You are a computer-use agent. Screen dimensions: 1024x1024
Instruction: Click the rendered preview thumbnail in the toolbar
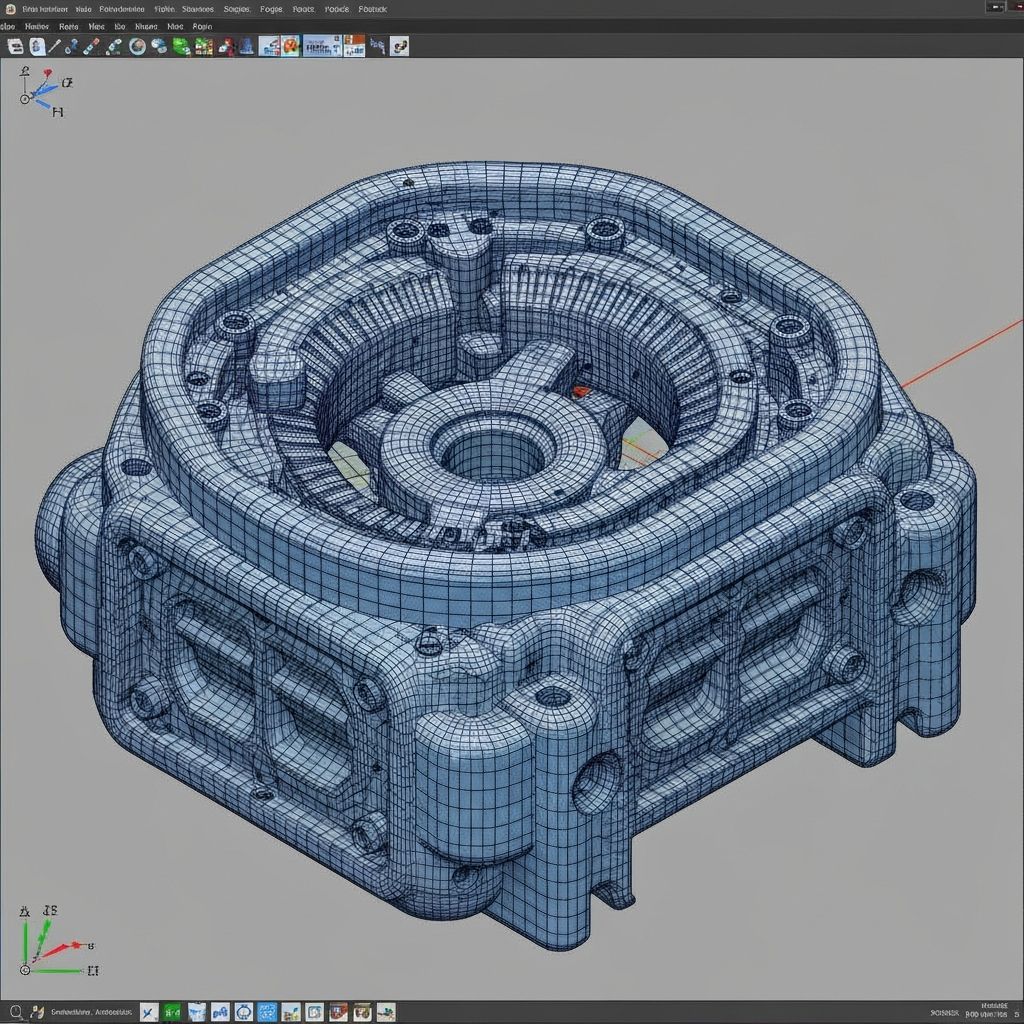[290, 45]
